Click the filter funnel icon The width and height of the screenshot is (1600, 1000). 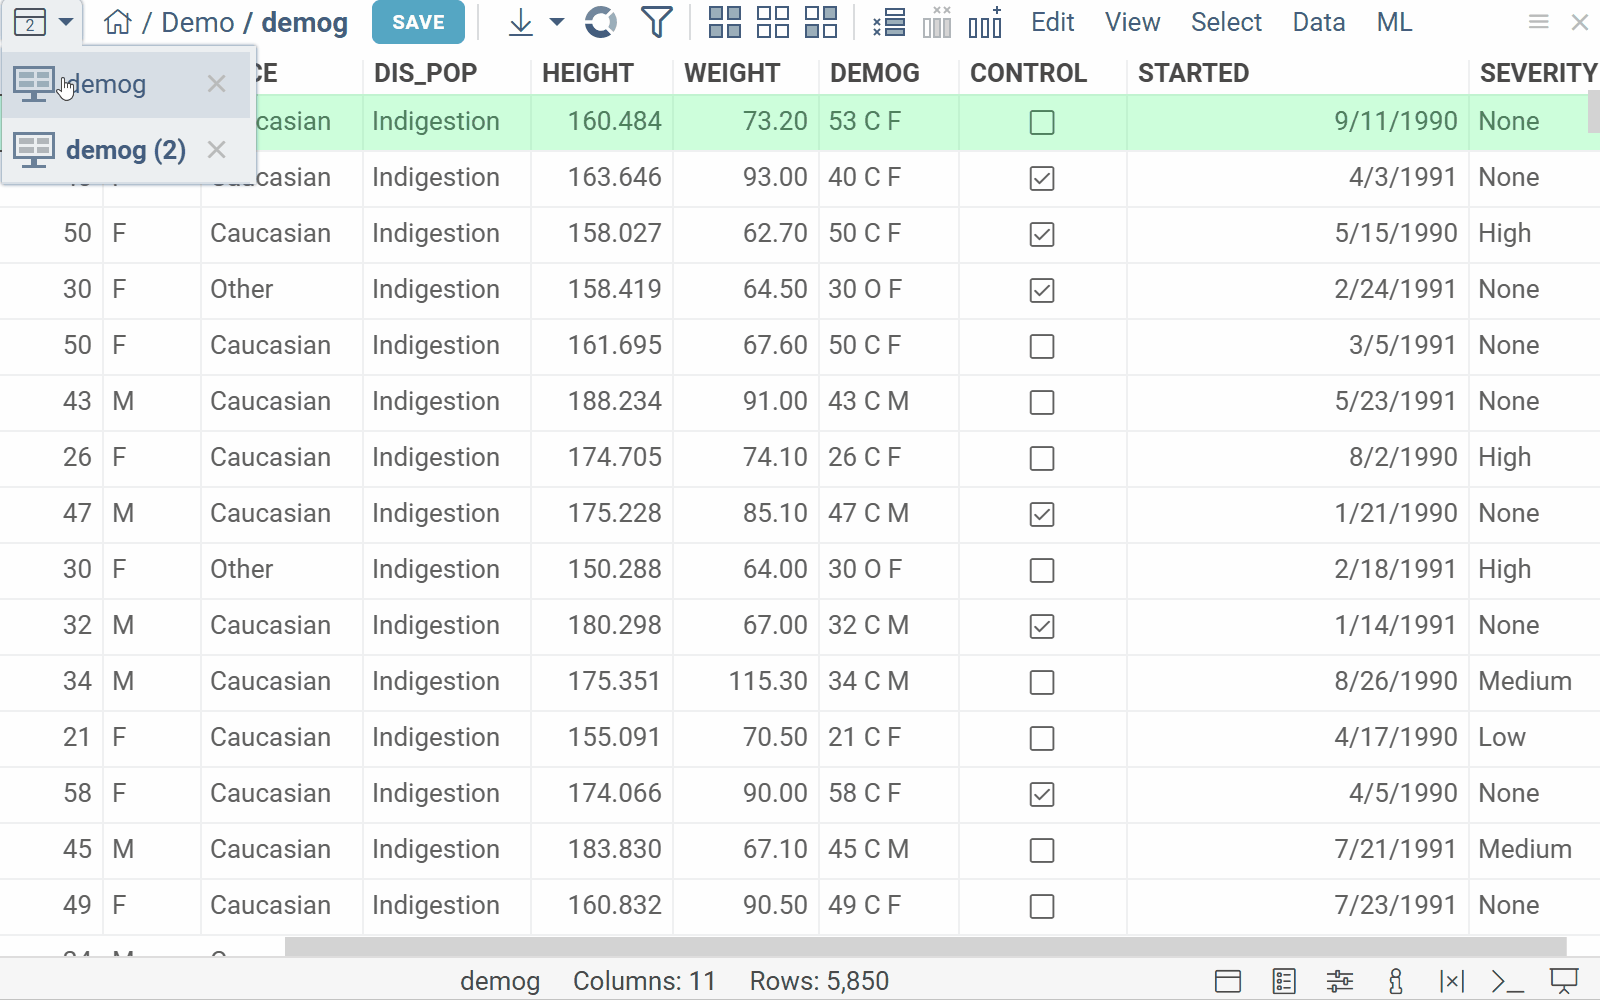pyautogui.click(x=656, y=22)
